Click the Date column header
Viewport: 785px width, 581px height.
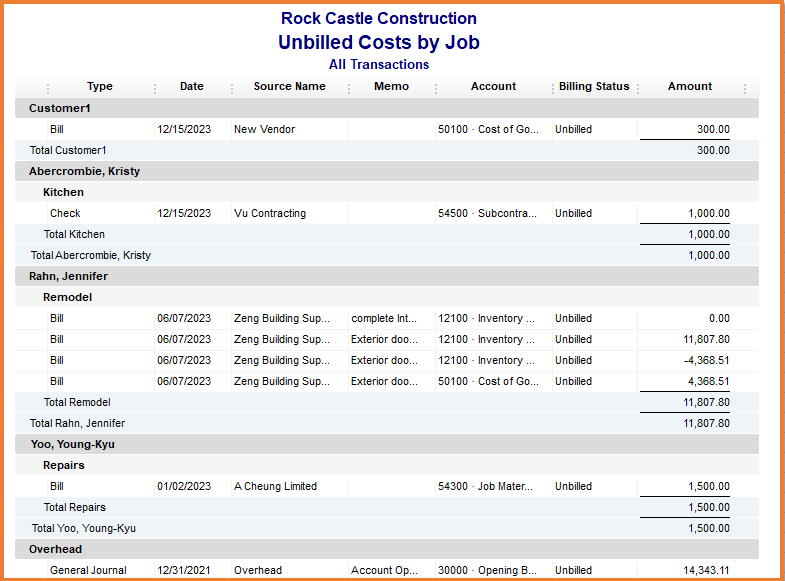point(192,86)
